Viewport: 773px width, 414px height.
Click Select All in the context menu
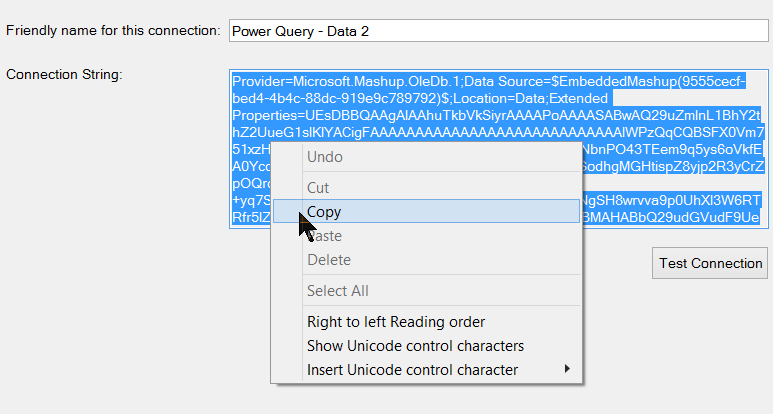click(337, 291)
